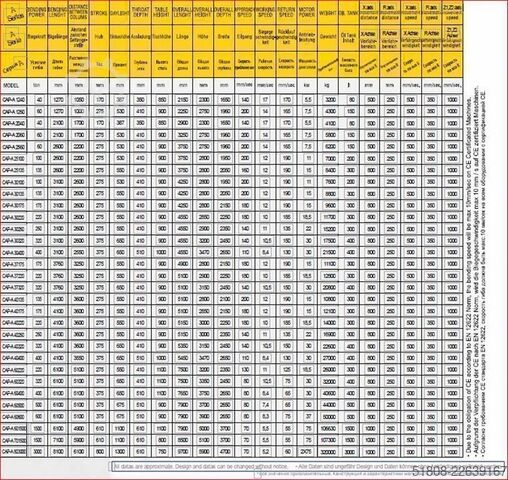508x480 pixels.
Task: Click weight value 3200 in first row
Action: 330,100
